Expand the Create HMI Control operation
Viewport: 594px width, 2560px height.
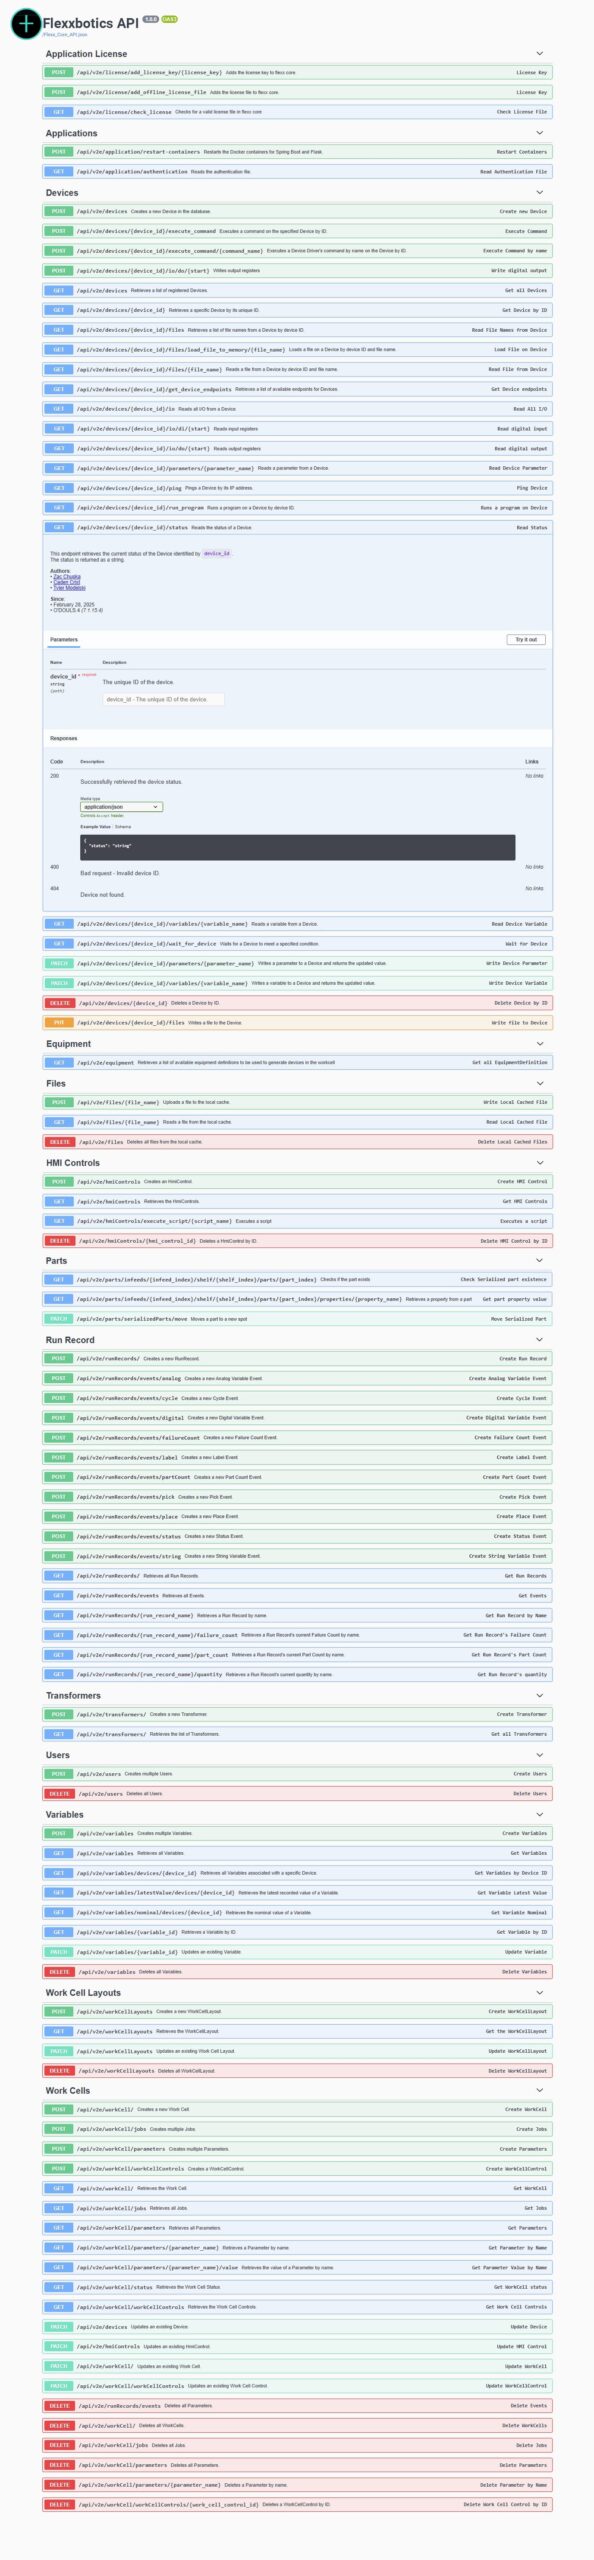pyautogui.click(x=297, y=1181)
